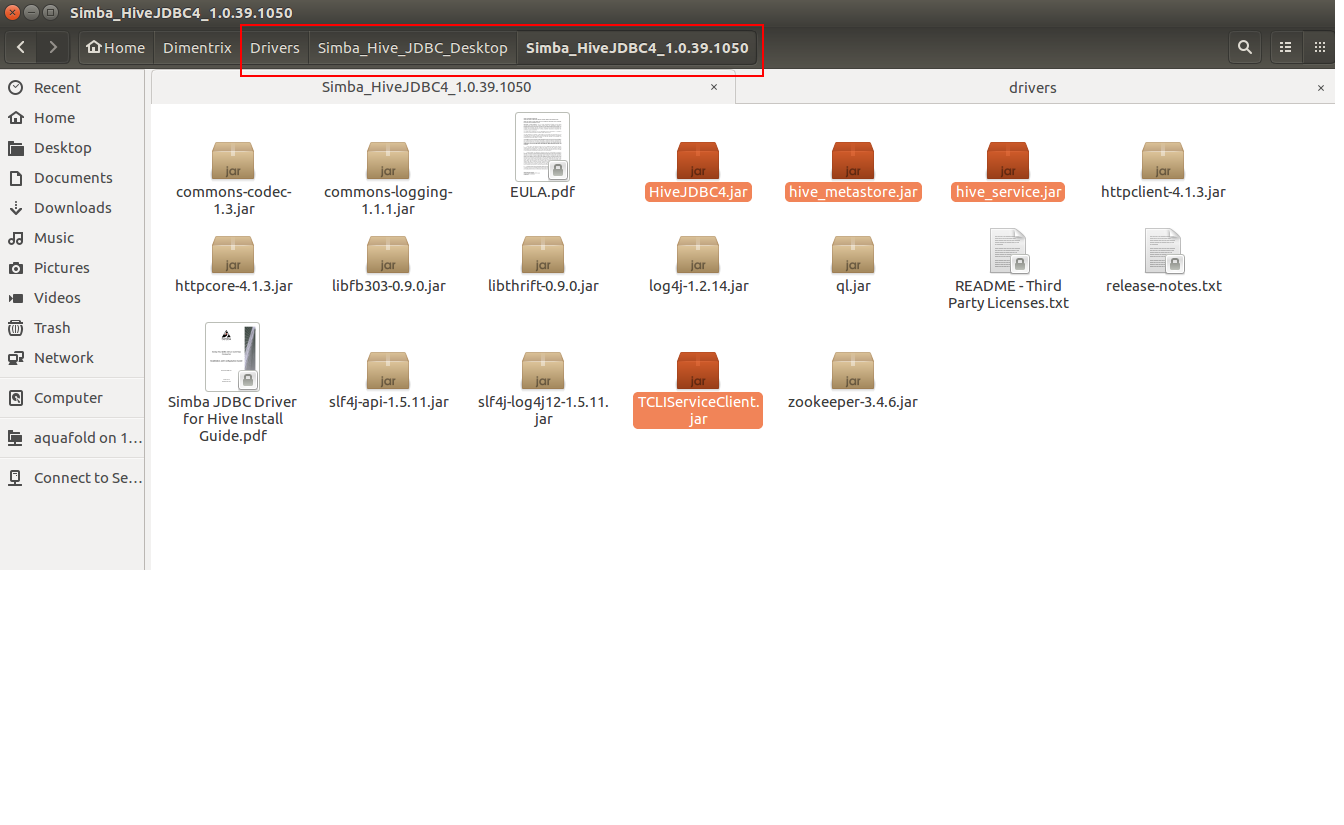This screenshot has height=825, width=1344.
Task: Navigate to Home in the path bar
Action: coord(116,47)
